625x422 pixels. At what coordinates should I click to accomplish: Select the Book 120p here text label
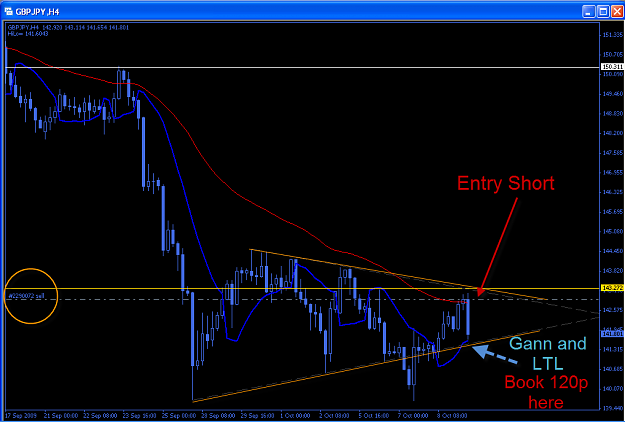546,393
